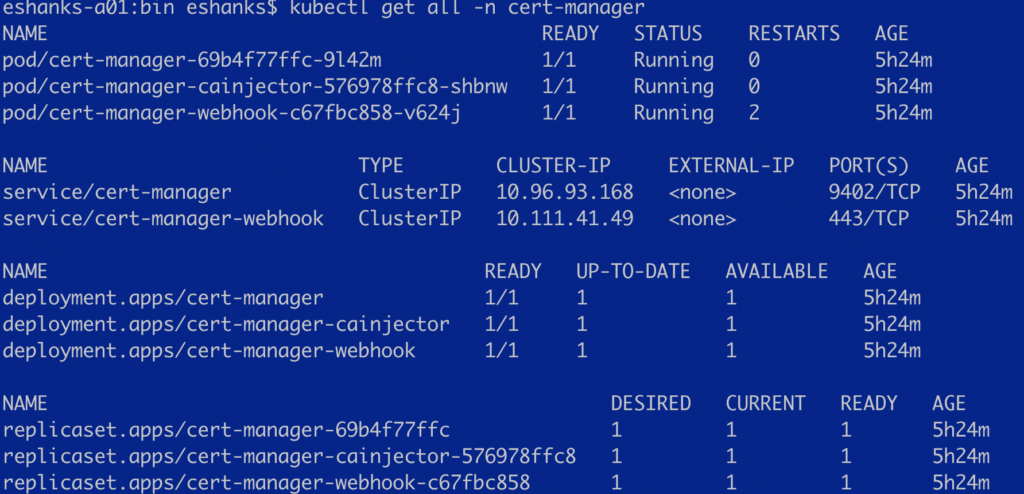Select the cert-manager-cainjector pod name

coord(255,86)
